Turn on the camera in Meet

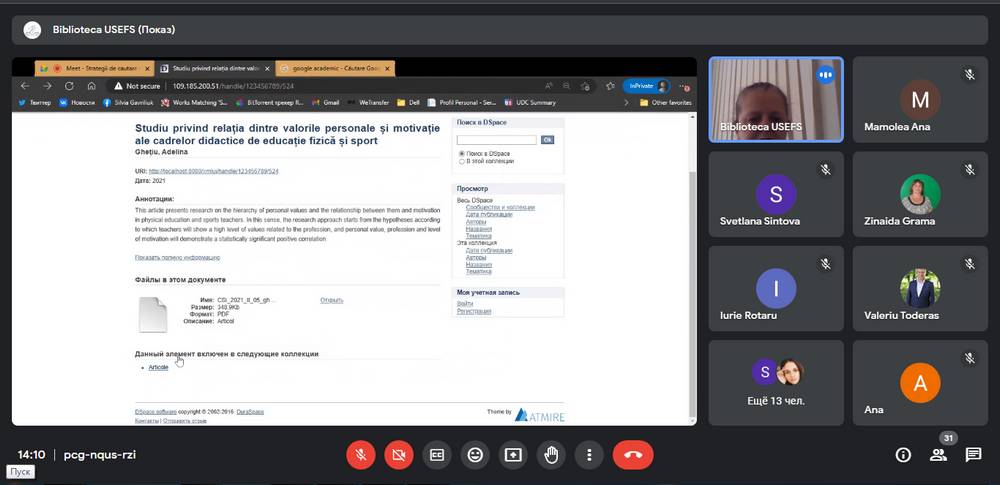tap(399, 455)
